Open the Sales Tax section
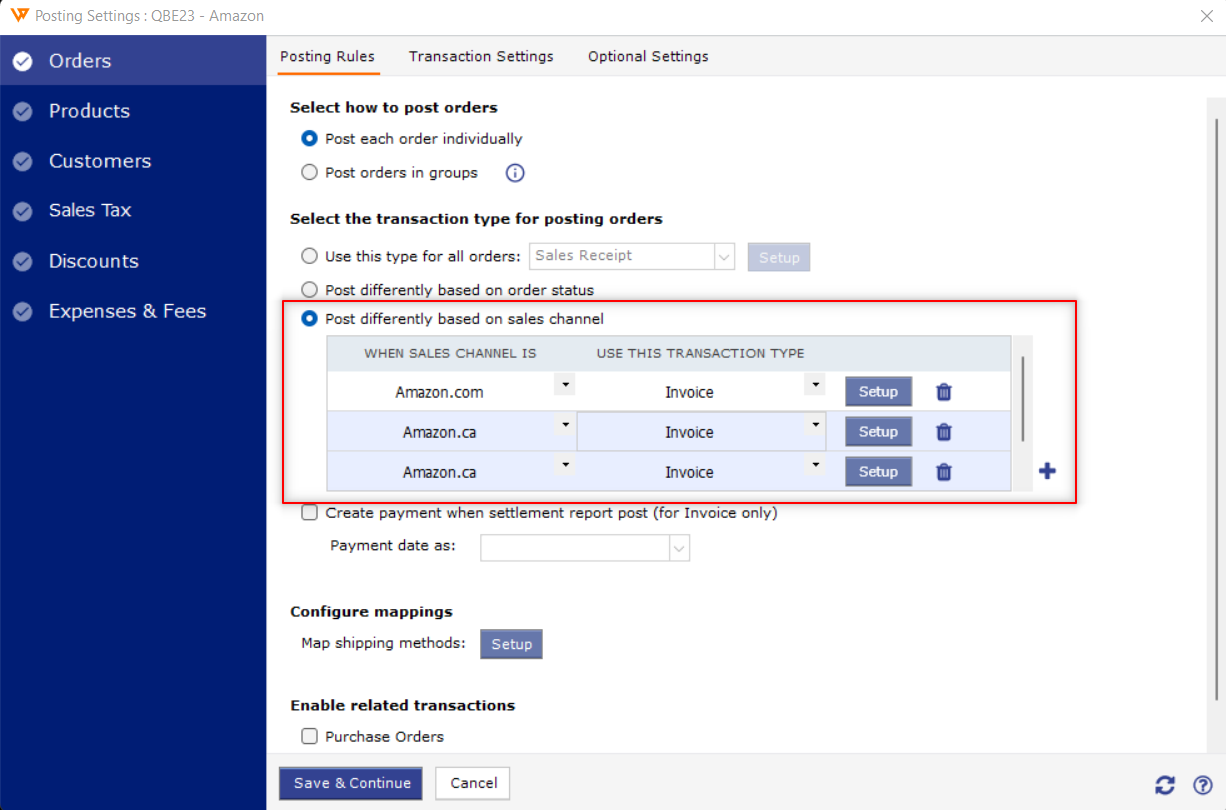This screenshot has width=1226, height=810. (133, 211)
